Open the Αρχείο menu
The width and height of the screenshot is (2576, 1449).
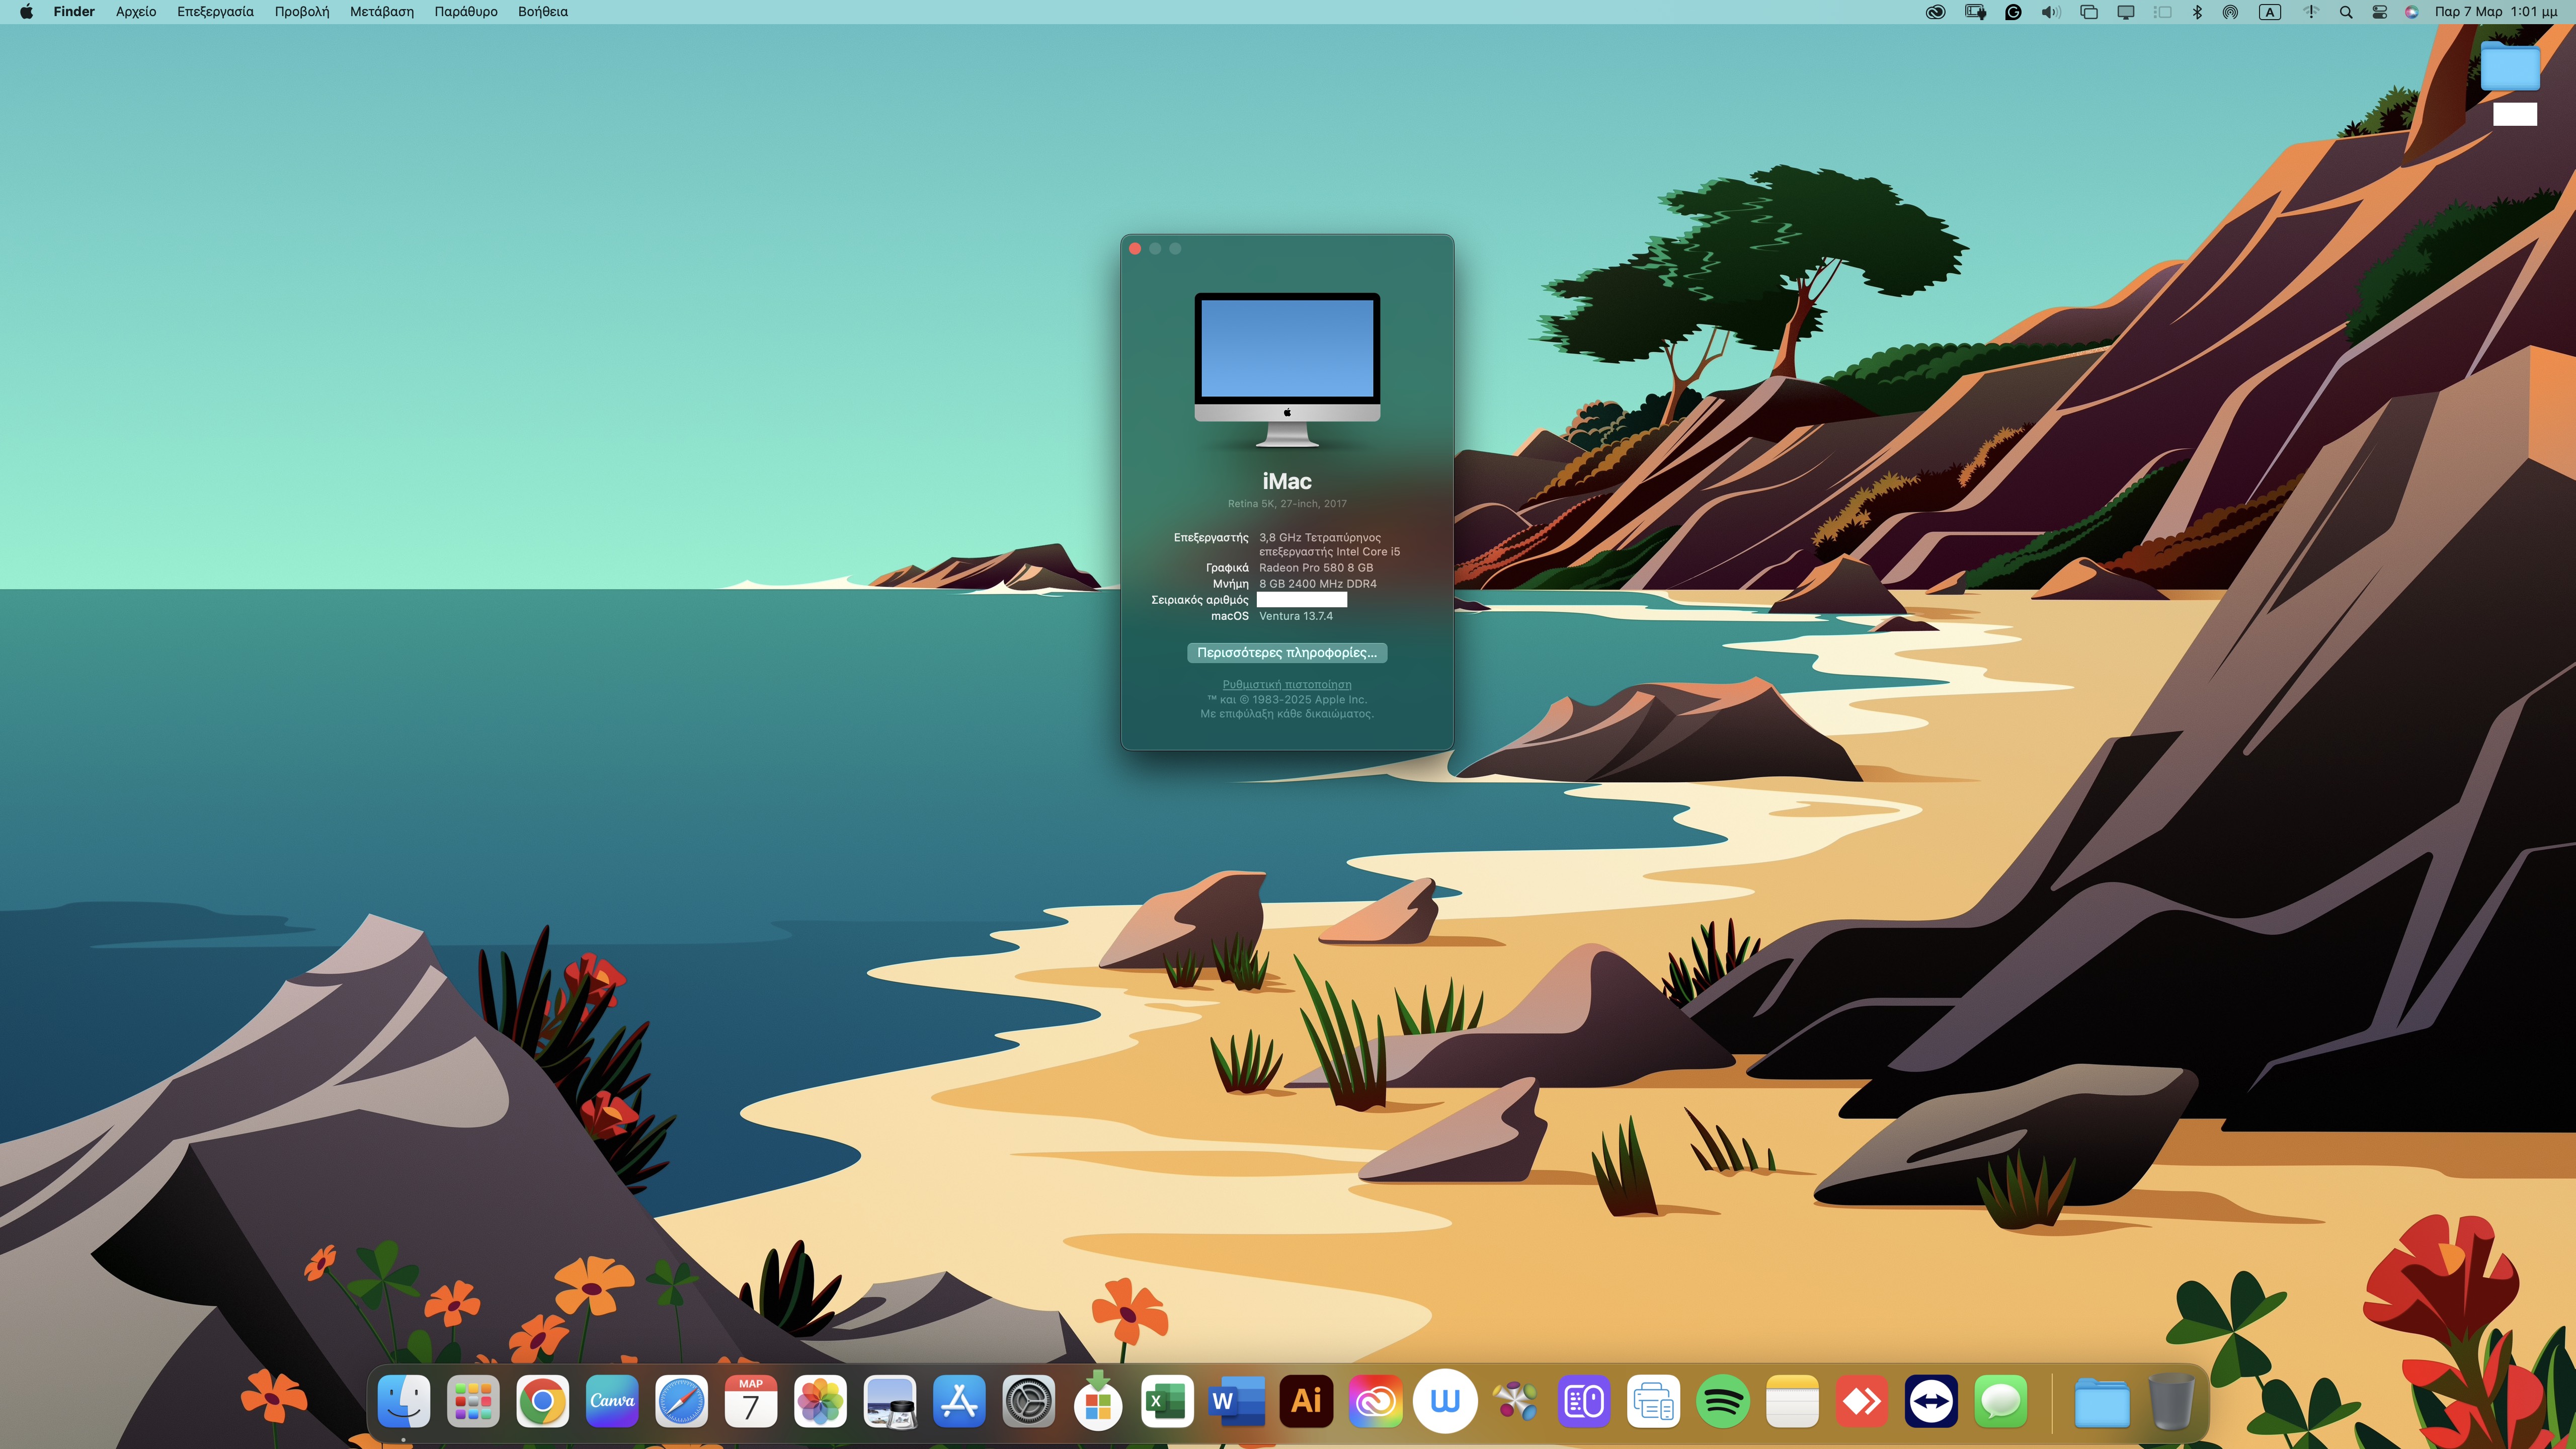(x=136, y=12)
